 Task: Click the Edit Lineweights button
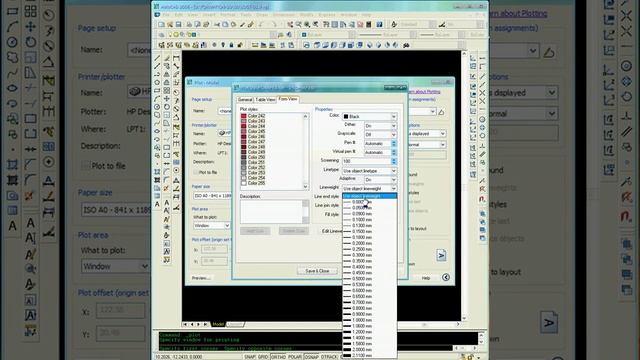click(x=331, y=231)
